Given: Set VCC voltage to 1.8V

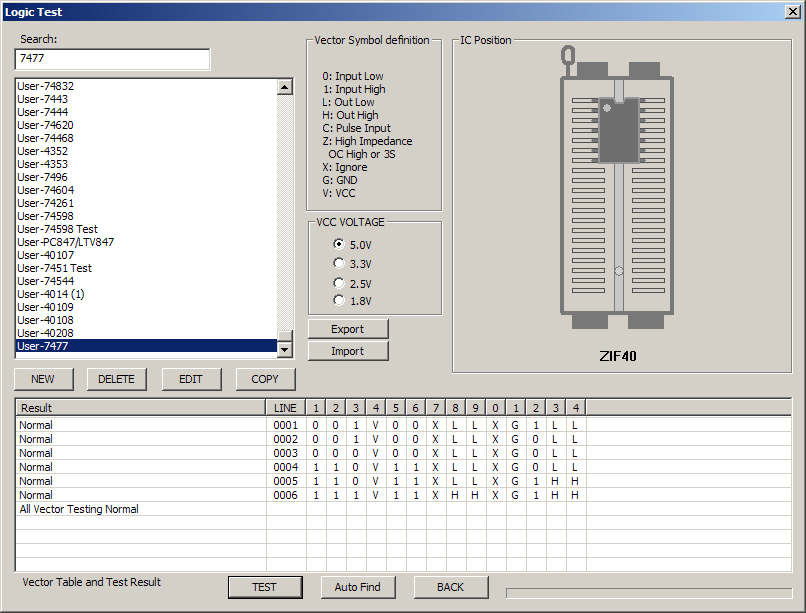Looking at the screenshot, I should (x=339, y=300).
